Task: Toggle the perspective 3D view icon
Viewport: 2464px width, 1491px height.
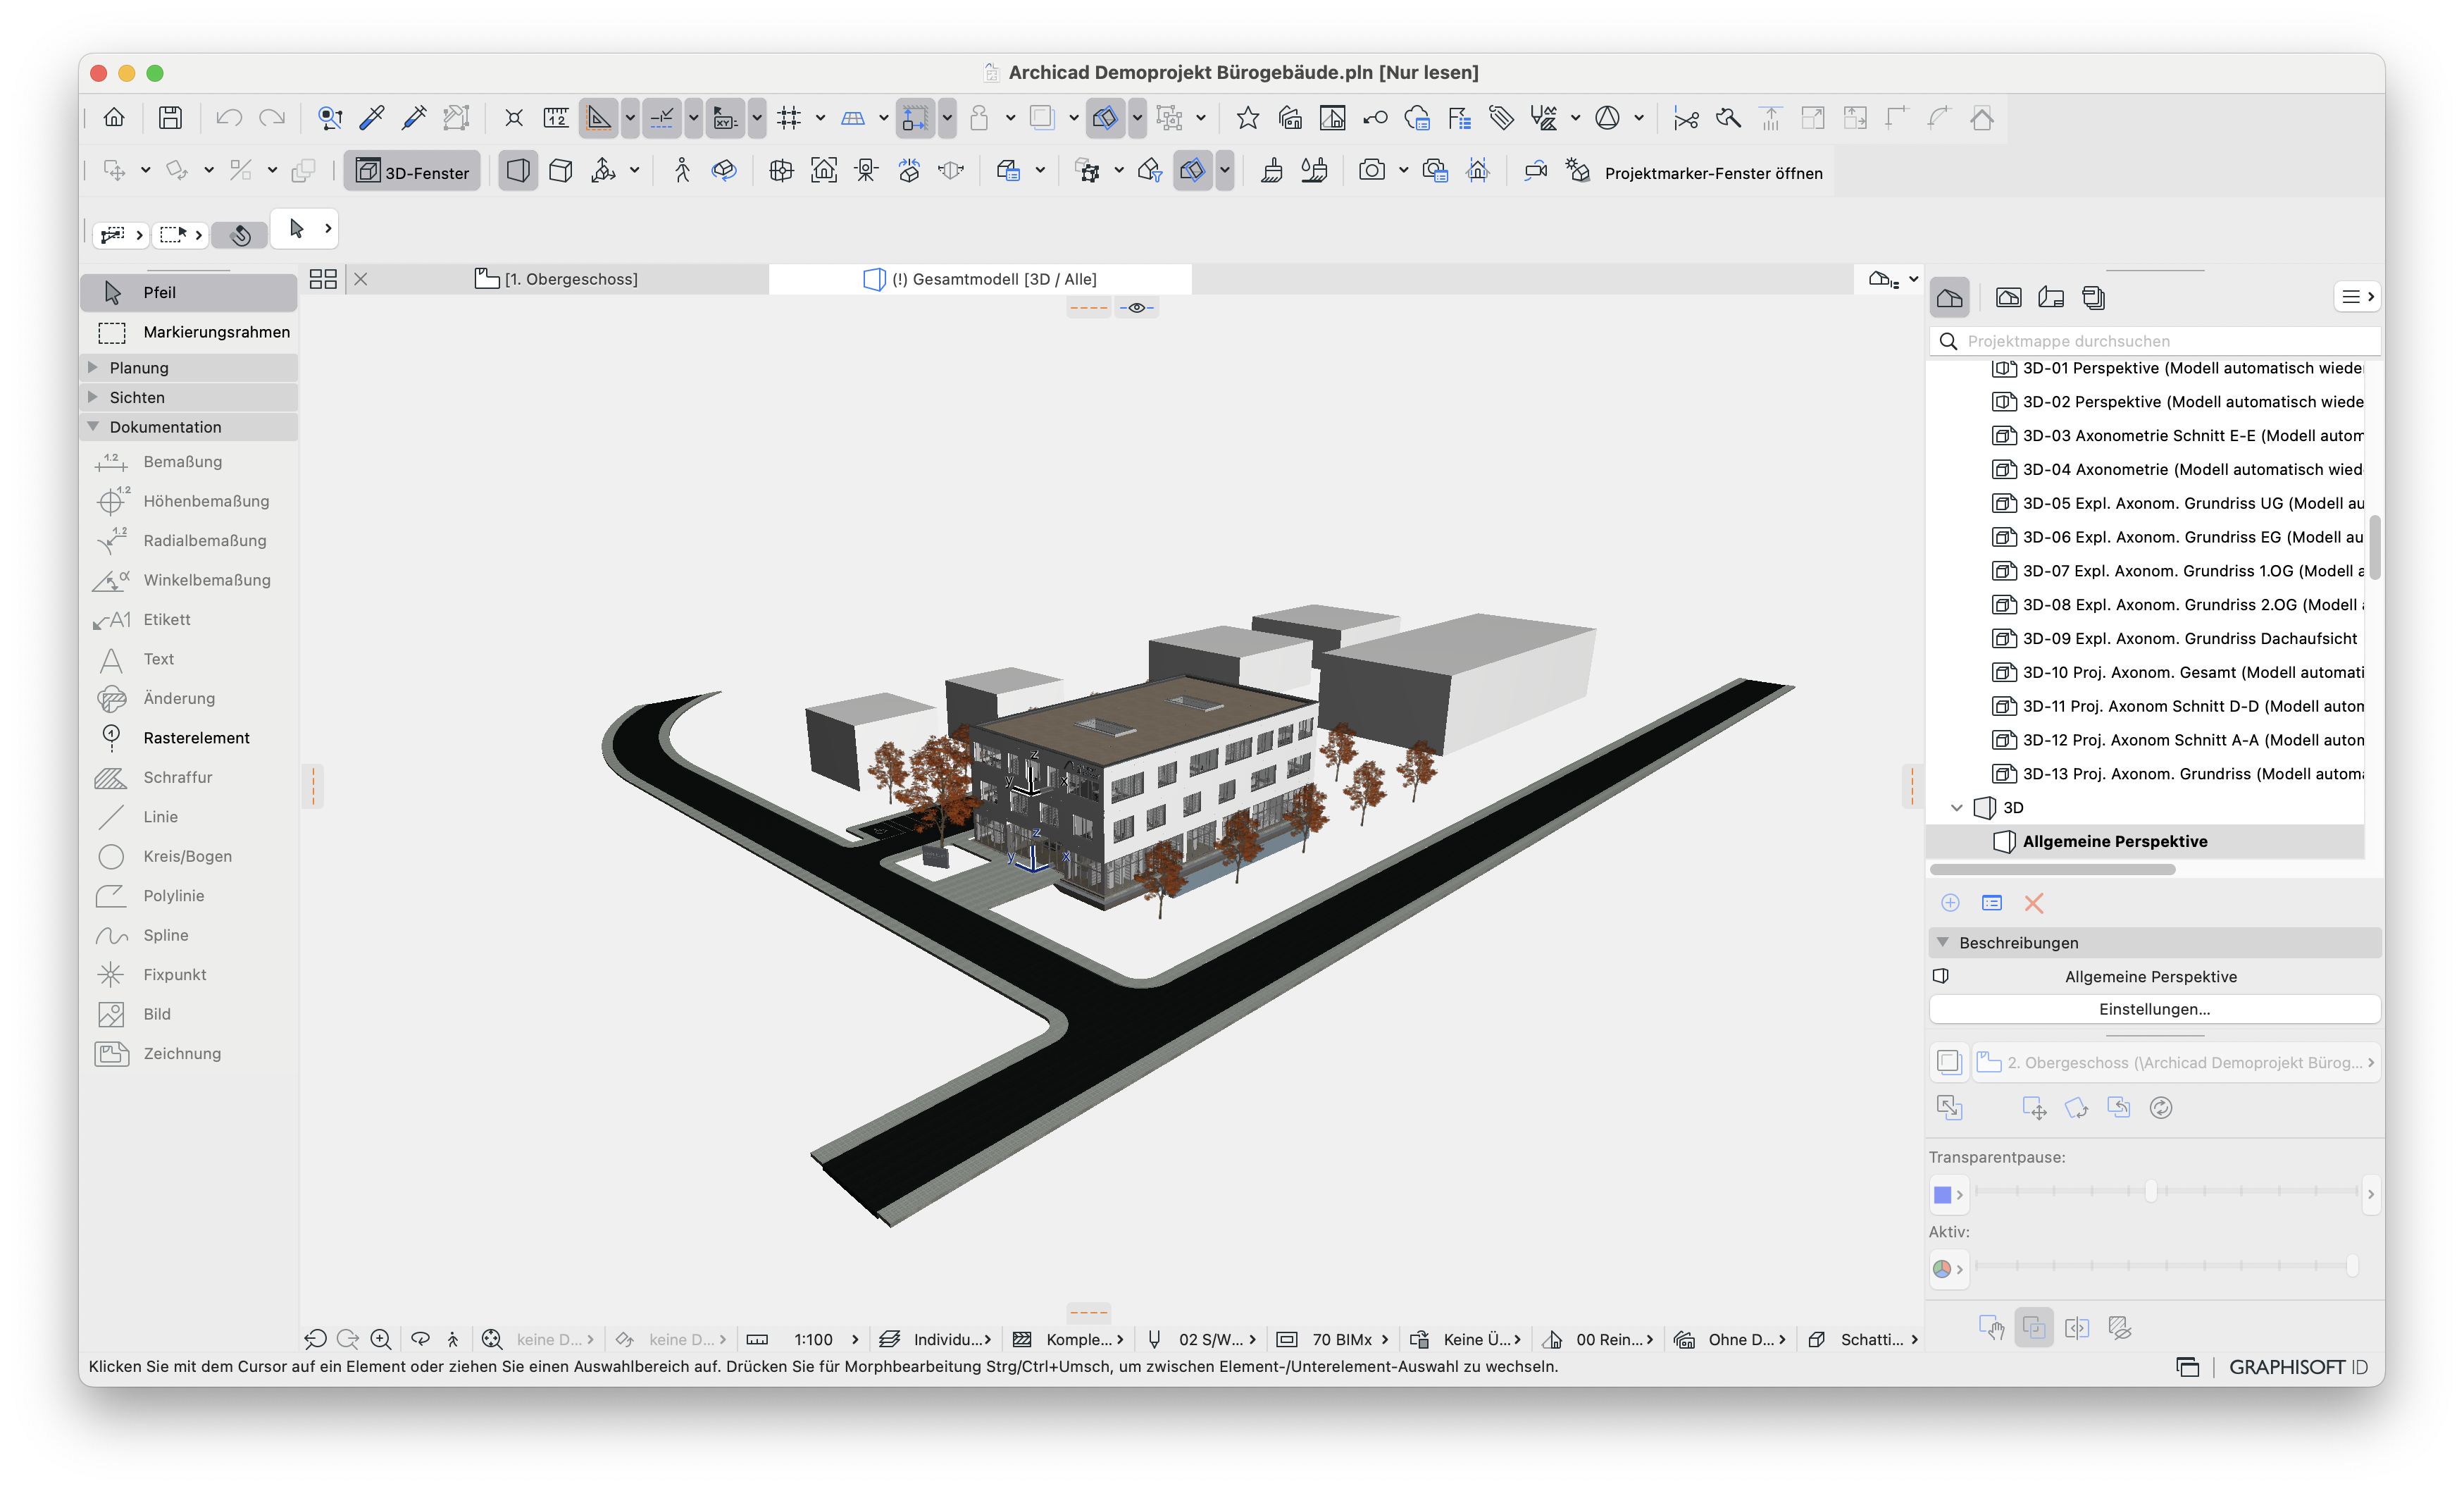Action: tap(518, 171)
